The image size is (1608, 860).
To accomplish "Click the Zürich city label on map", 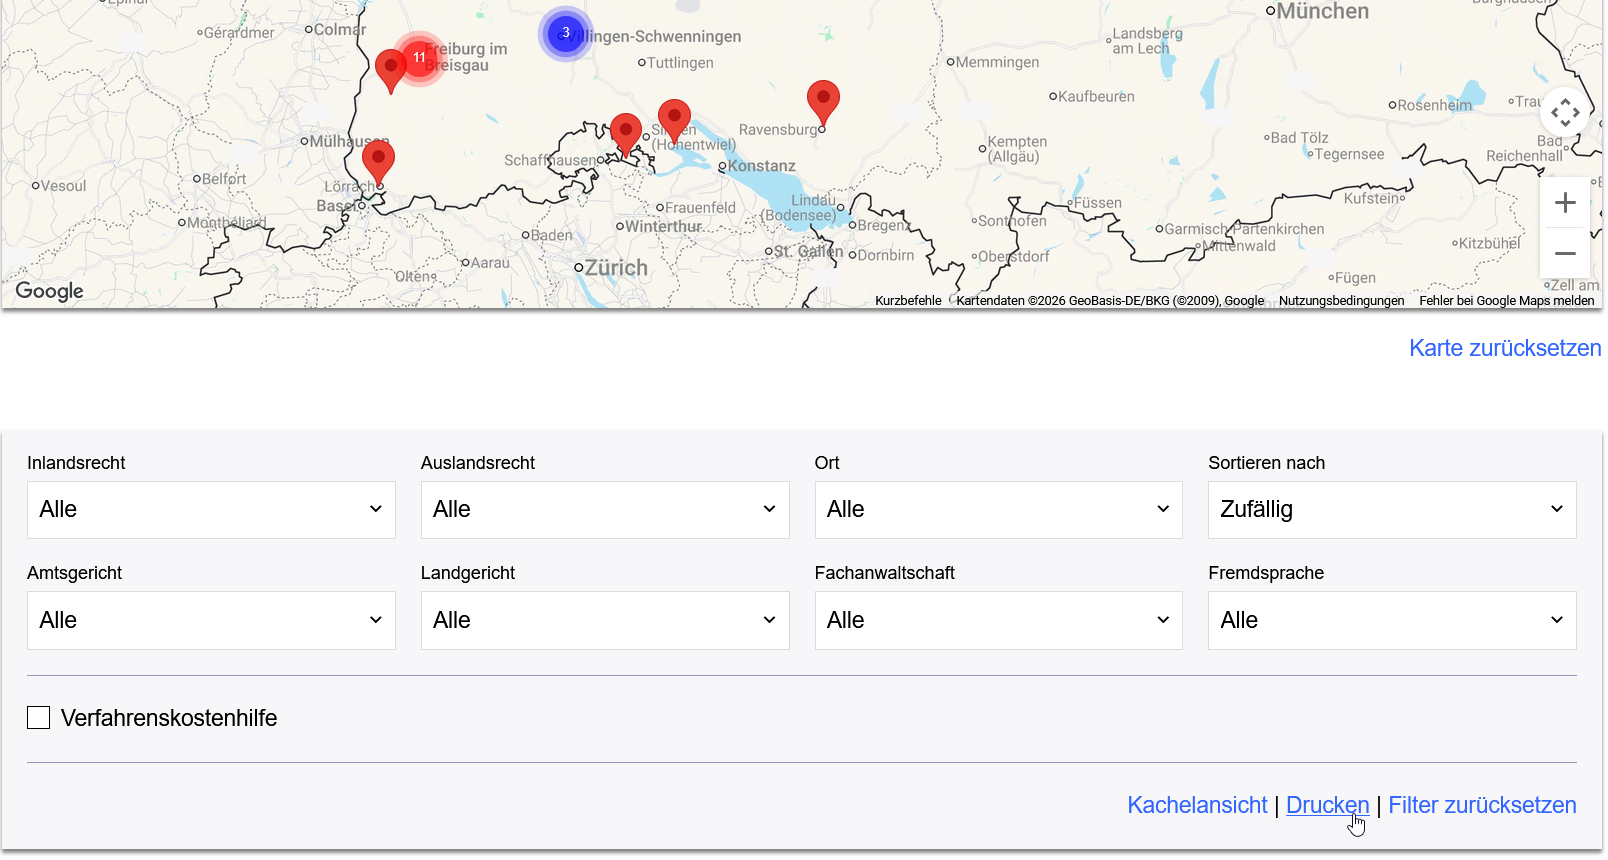I will [616, 268].
